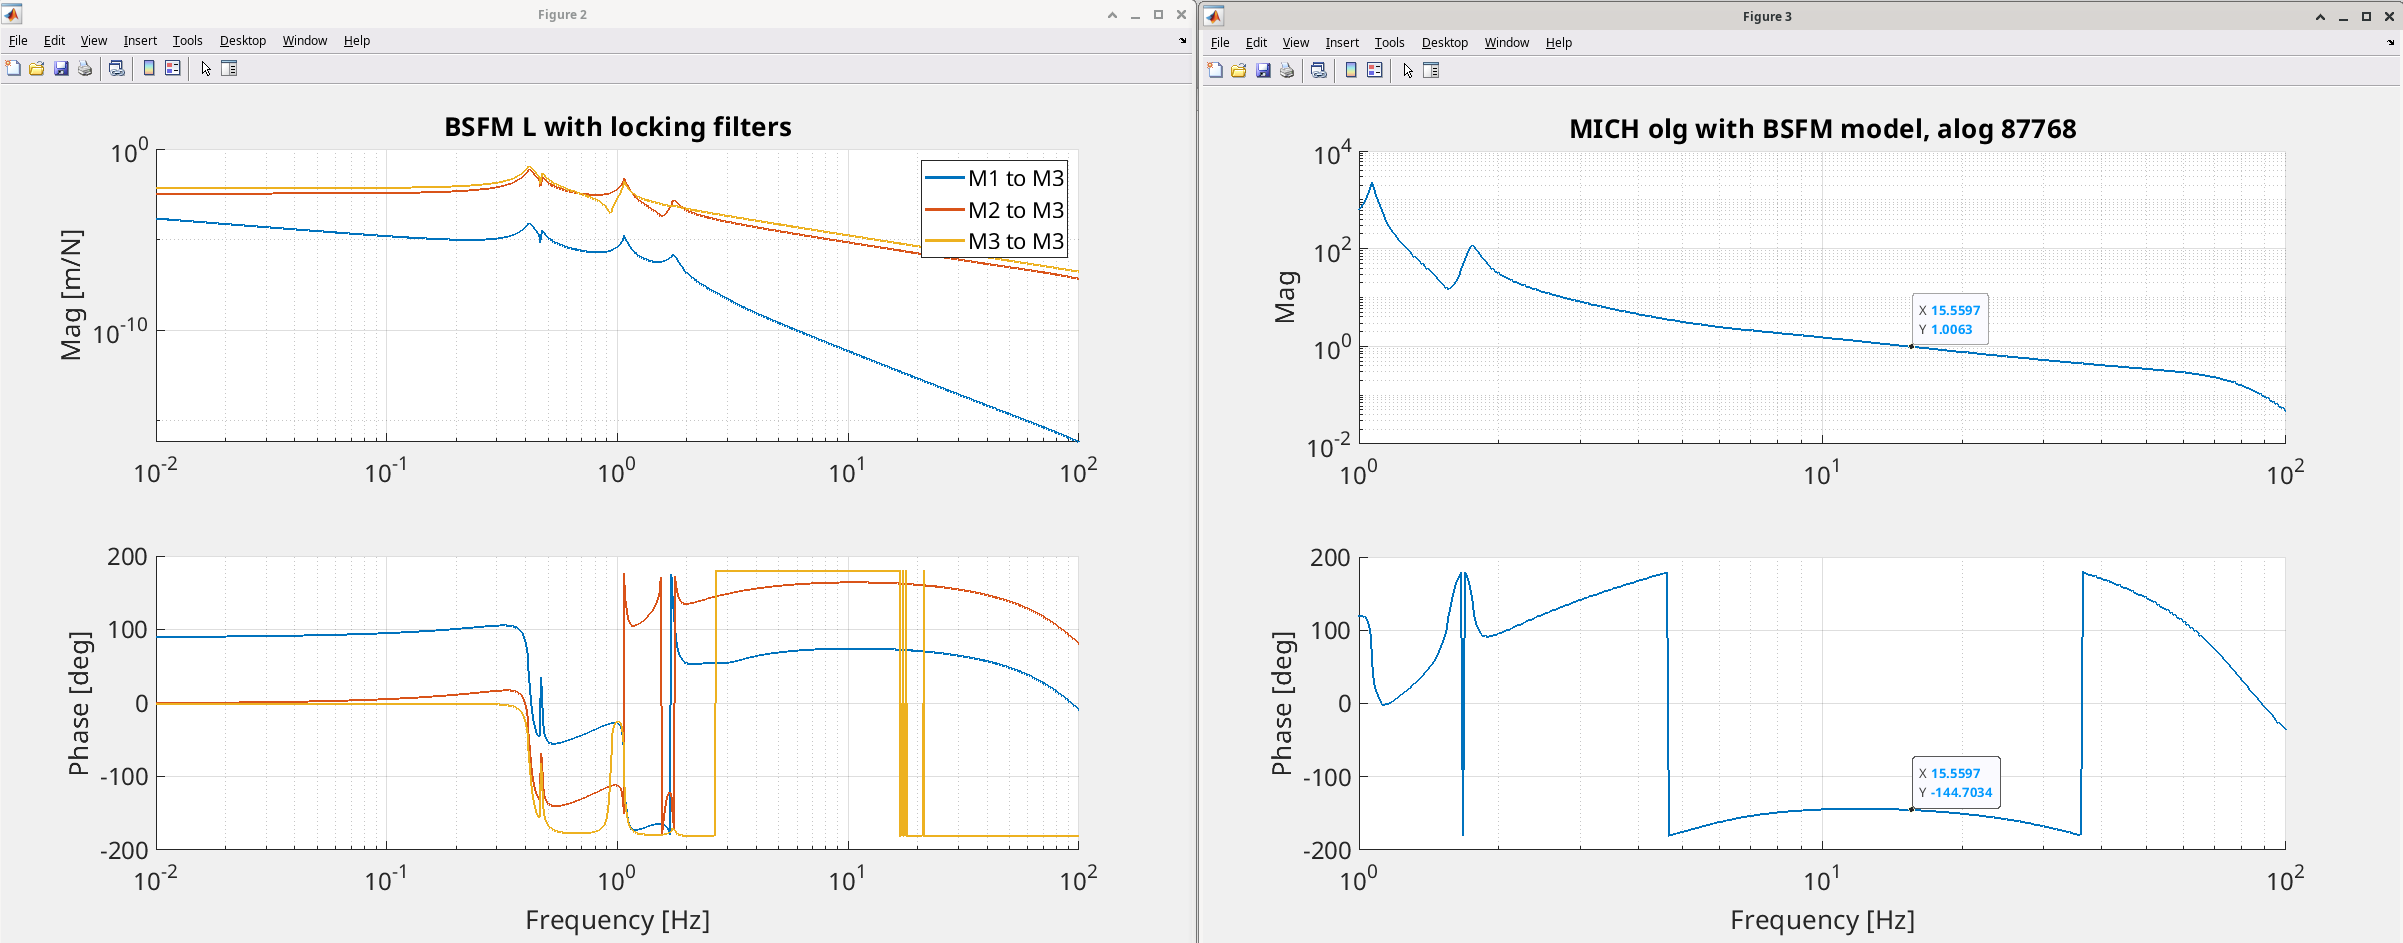Screen dimensions: 2403x943
Task: Print Figure 2 with the printer icon
Action: pos(85,68)
